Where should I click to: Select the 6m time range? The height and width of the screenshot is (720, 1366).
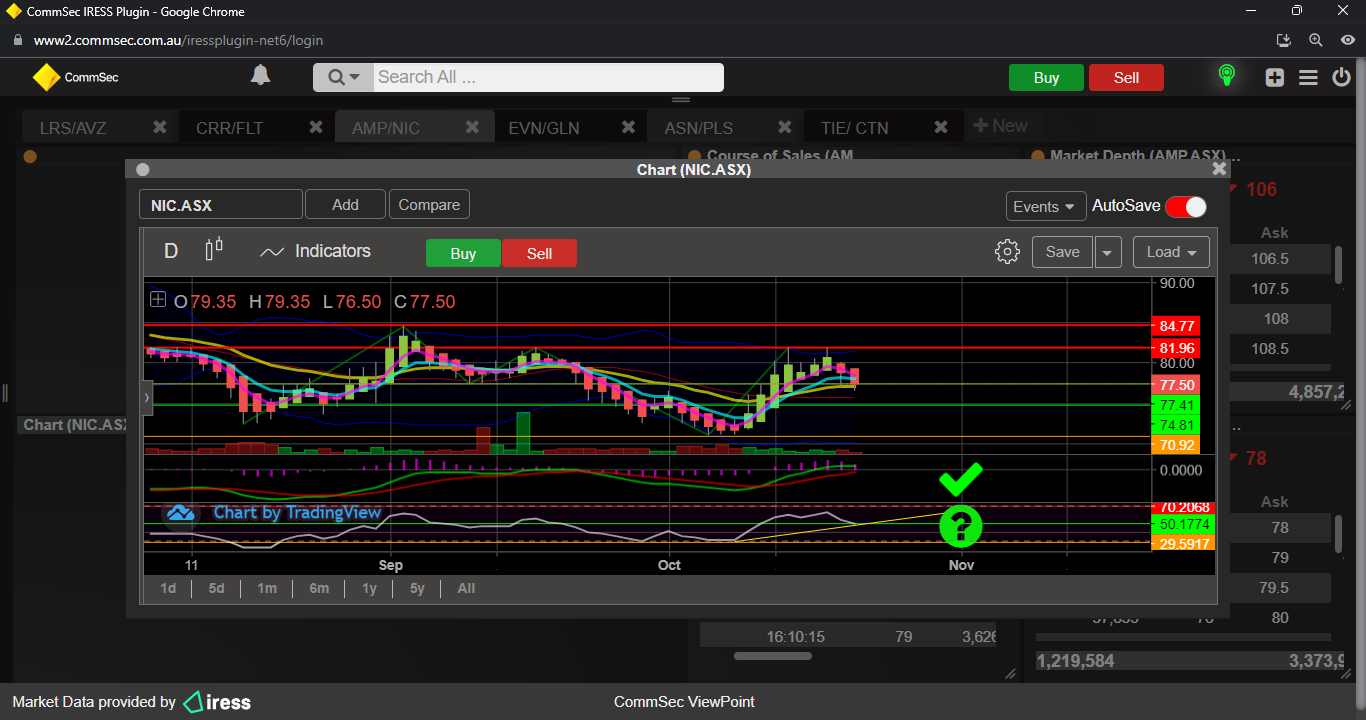click(x=319, y=588)
